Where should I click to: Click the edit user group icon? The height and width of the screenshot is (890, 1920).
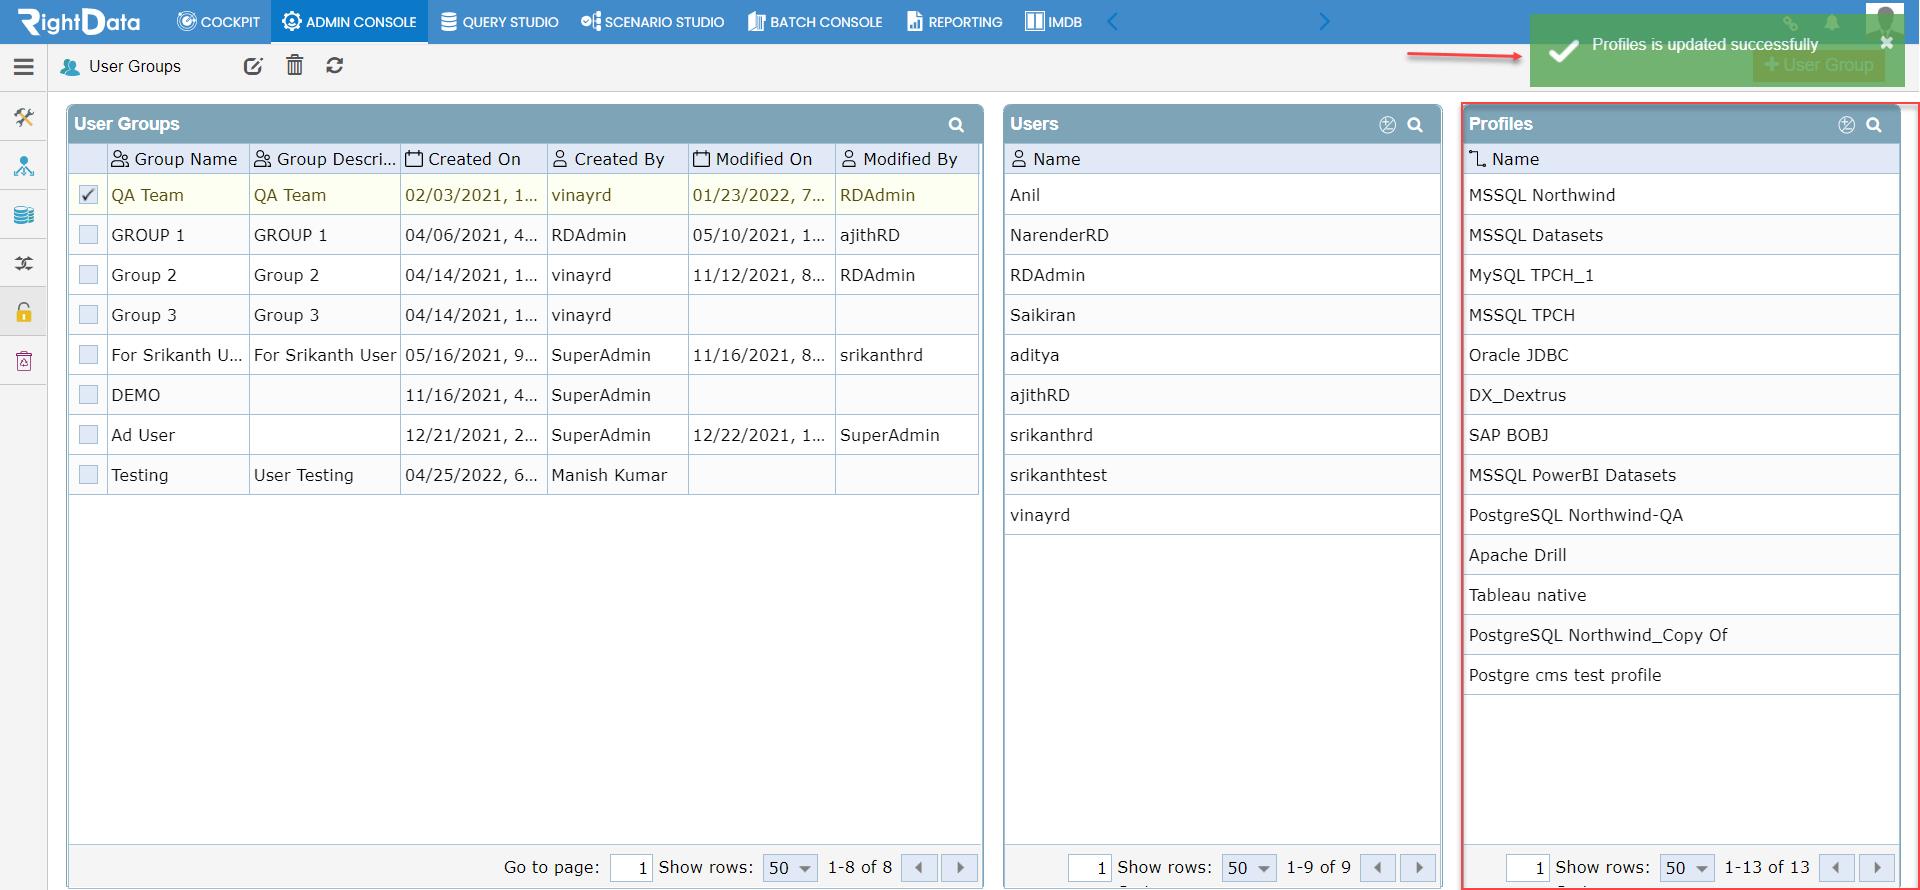click(x=253, y=66)
